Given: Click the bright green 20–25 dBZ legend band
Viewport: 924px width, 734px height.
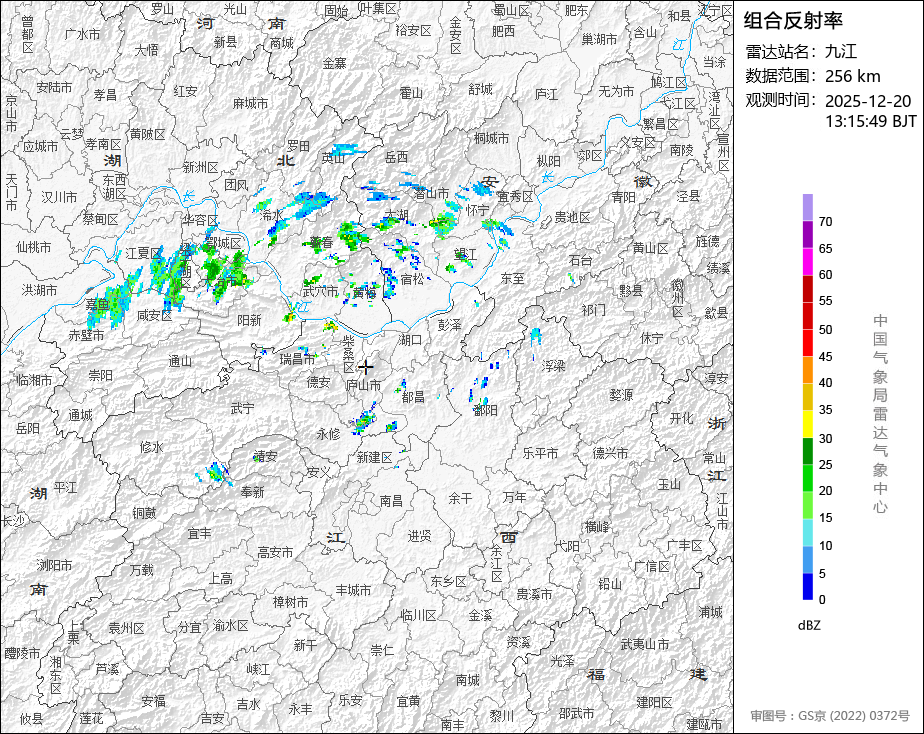Looking at the screenshot, I should coord(807,478).
